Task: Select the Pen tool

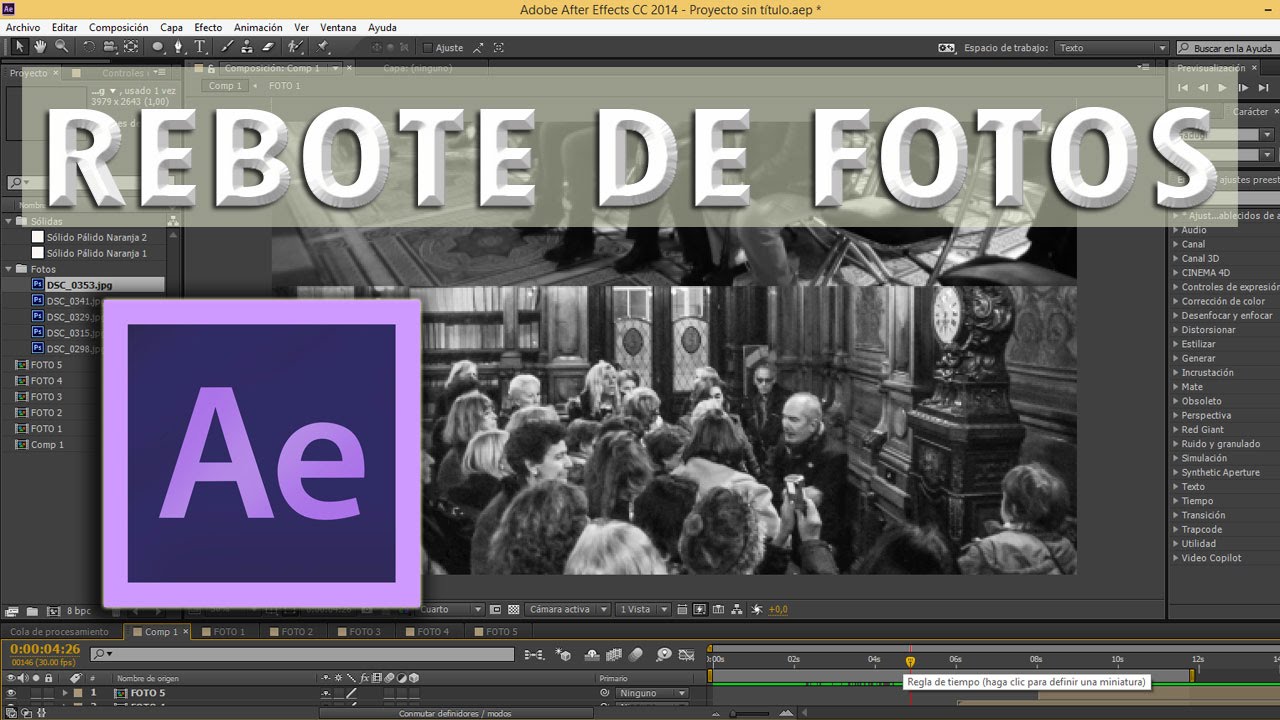Action: pyautogui.click(x=178, y=47)
